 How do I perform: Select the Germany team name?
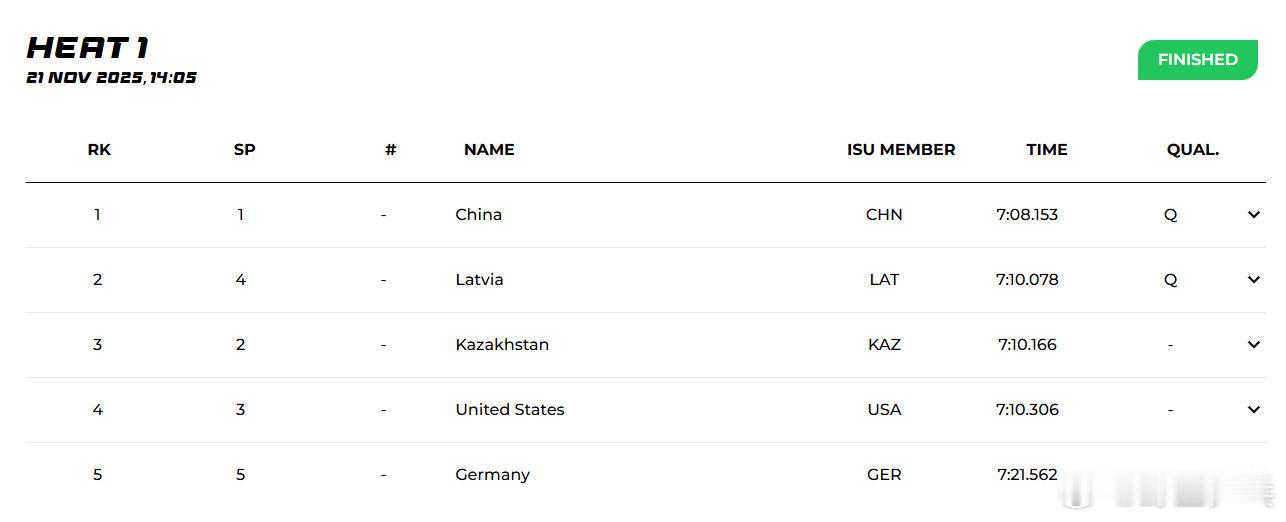[492, 474]
